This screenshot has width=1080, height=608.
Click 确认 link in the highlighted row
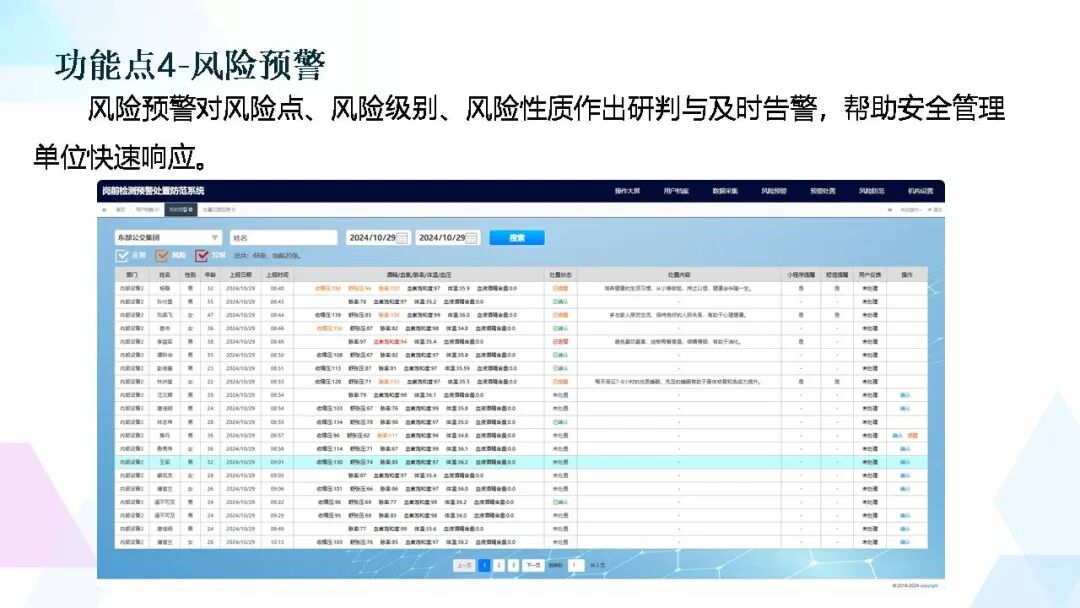(905, 462)
